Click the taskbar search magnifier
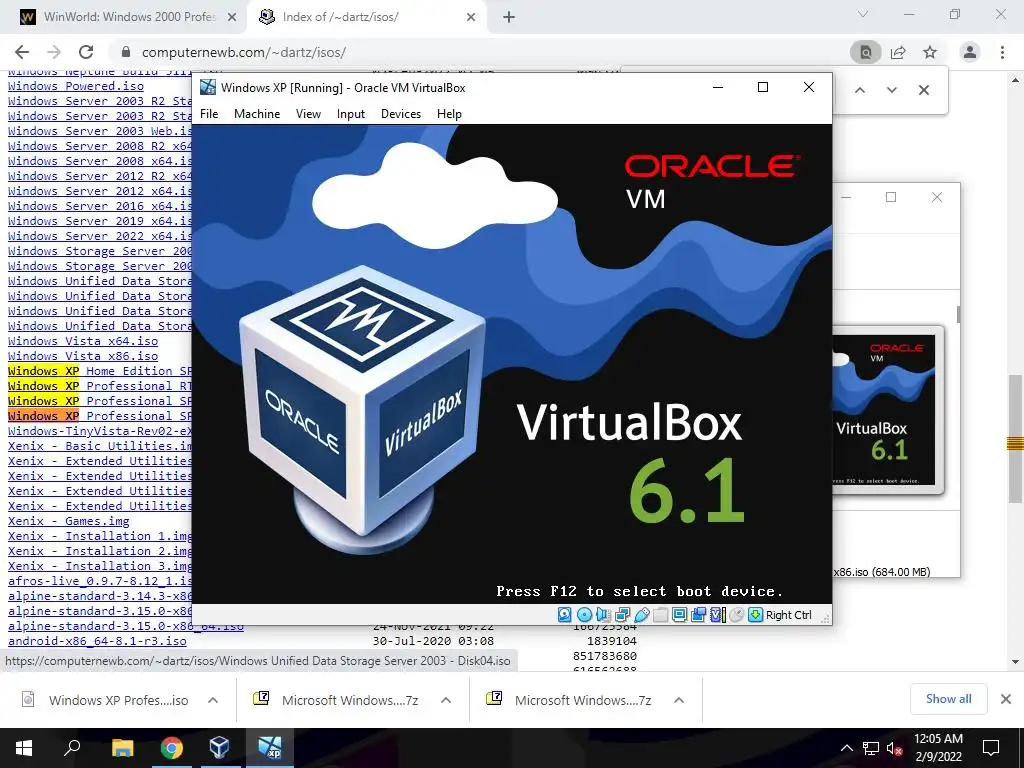 click(x=72, y=748)
